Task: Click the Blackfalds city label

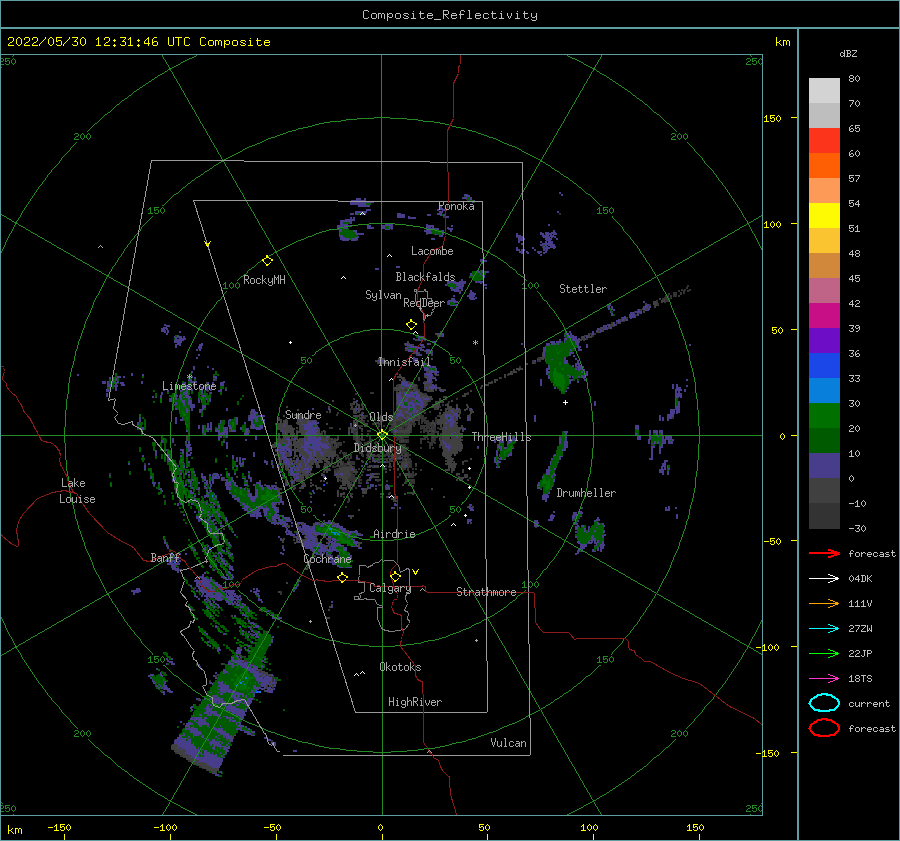Action: click(425, 277)
